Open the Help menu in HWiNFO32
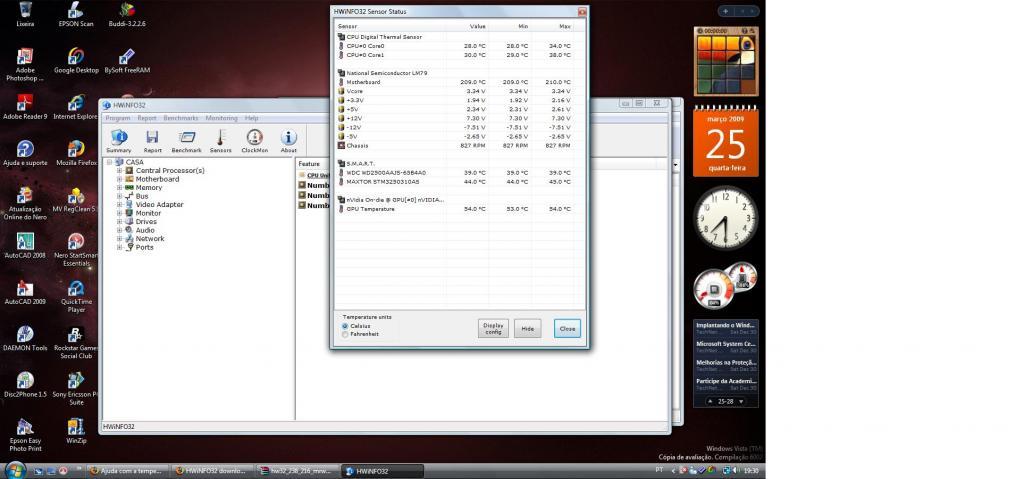The height and width of the screenshot is (479, 1024). tap(251, 118)
